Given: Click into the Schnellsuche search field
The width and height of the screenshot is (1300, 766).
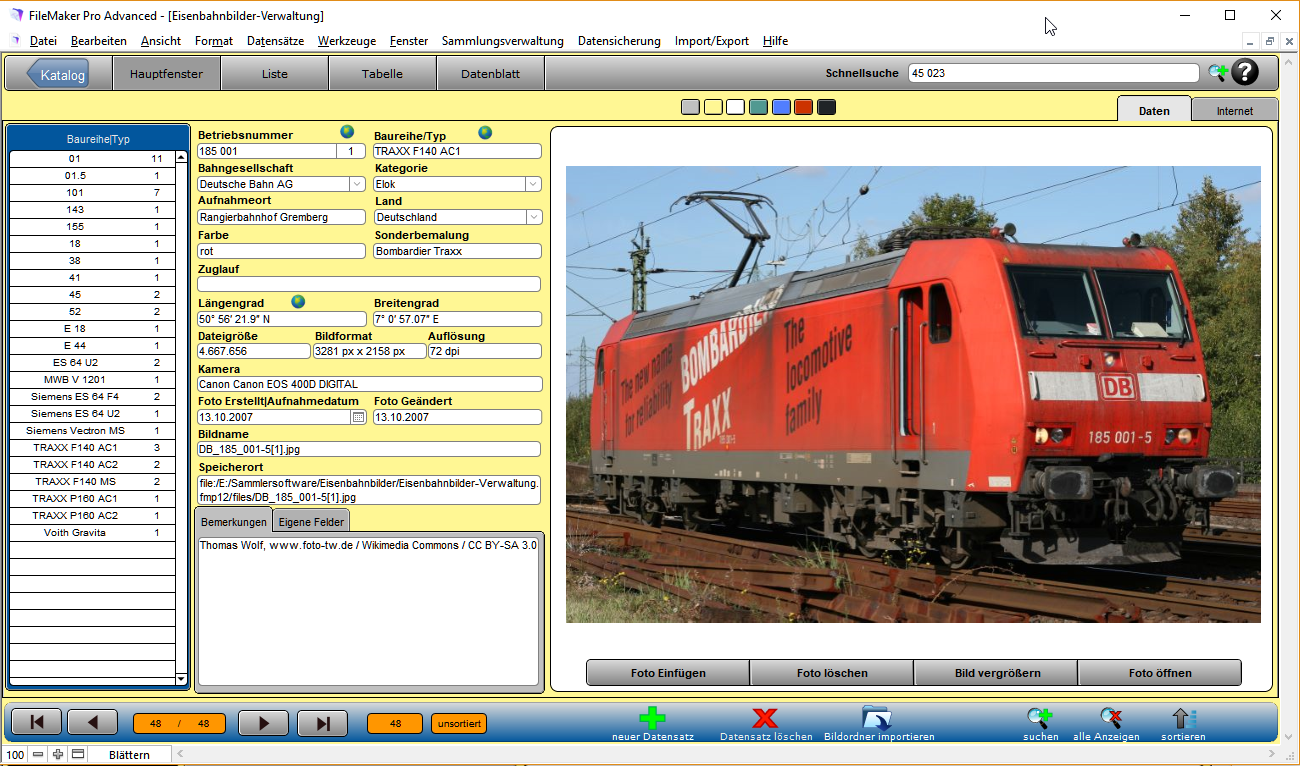Looking at the screenshot, I should [x=1052, y=73].
